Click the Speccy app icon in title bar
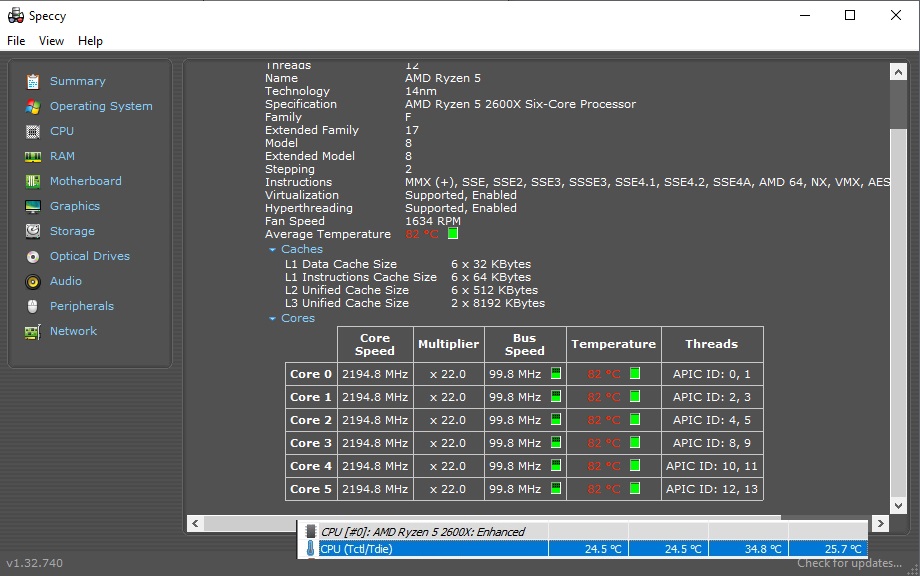Screen dimensions: 920x576 (x=16, y=15)
